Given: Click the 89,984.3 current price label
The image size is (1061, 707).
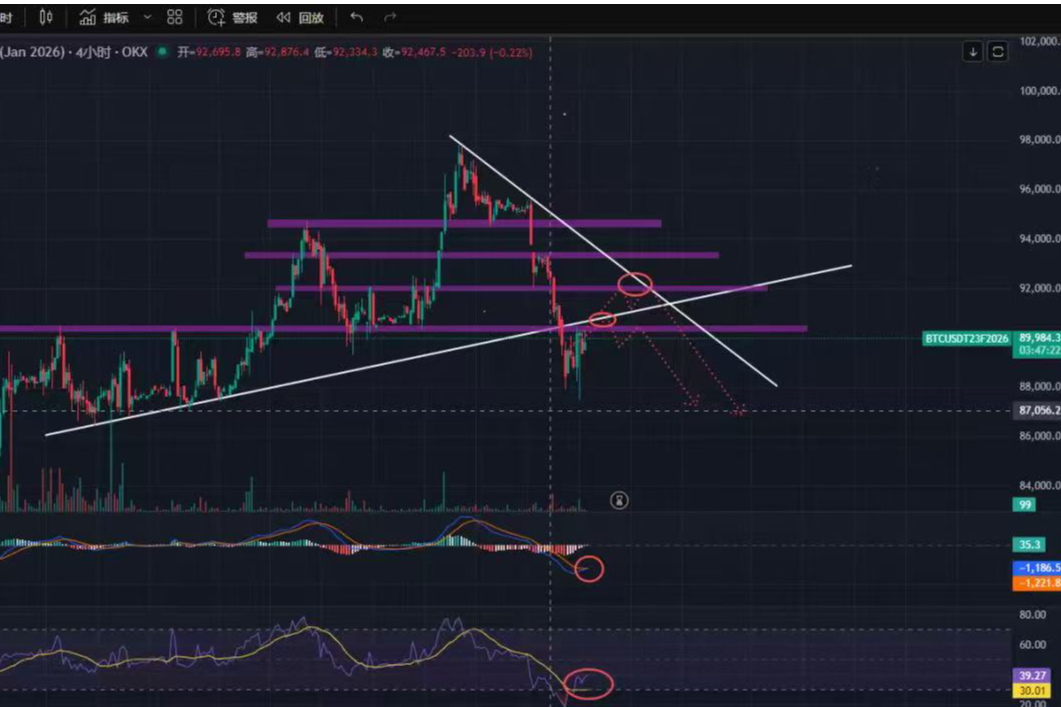Looking at the screenshot, I should point(1038,338).
